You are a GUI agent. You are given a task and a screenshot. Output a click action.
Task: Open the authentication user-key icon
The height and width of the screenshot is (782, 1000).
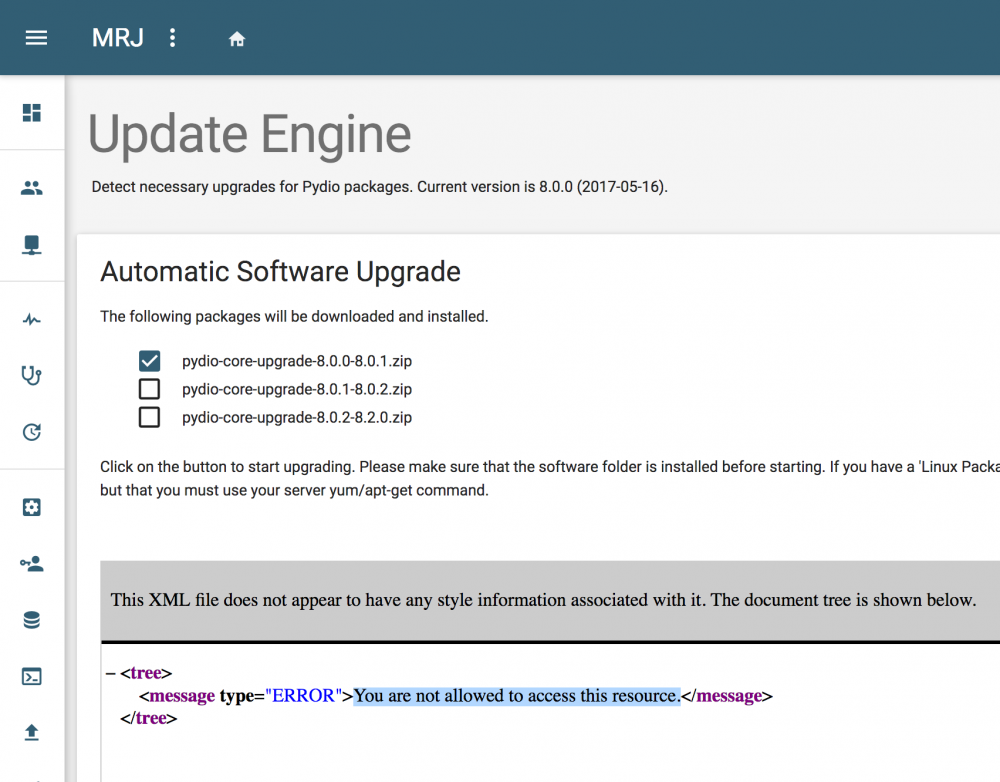32,564
